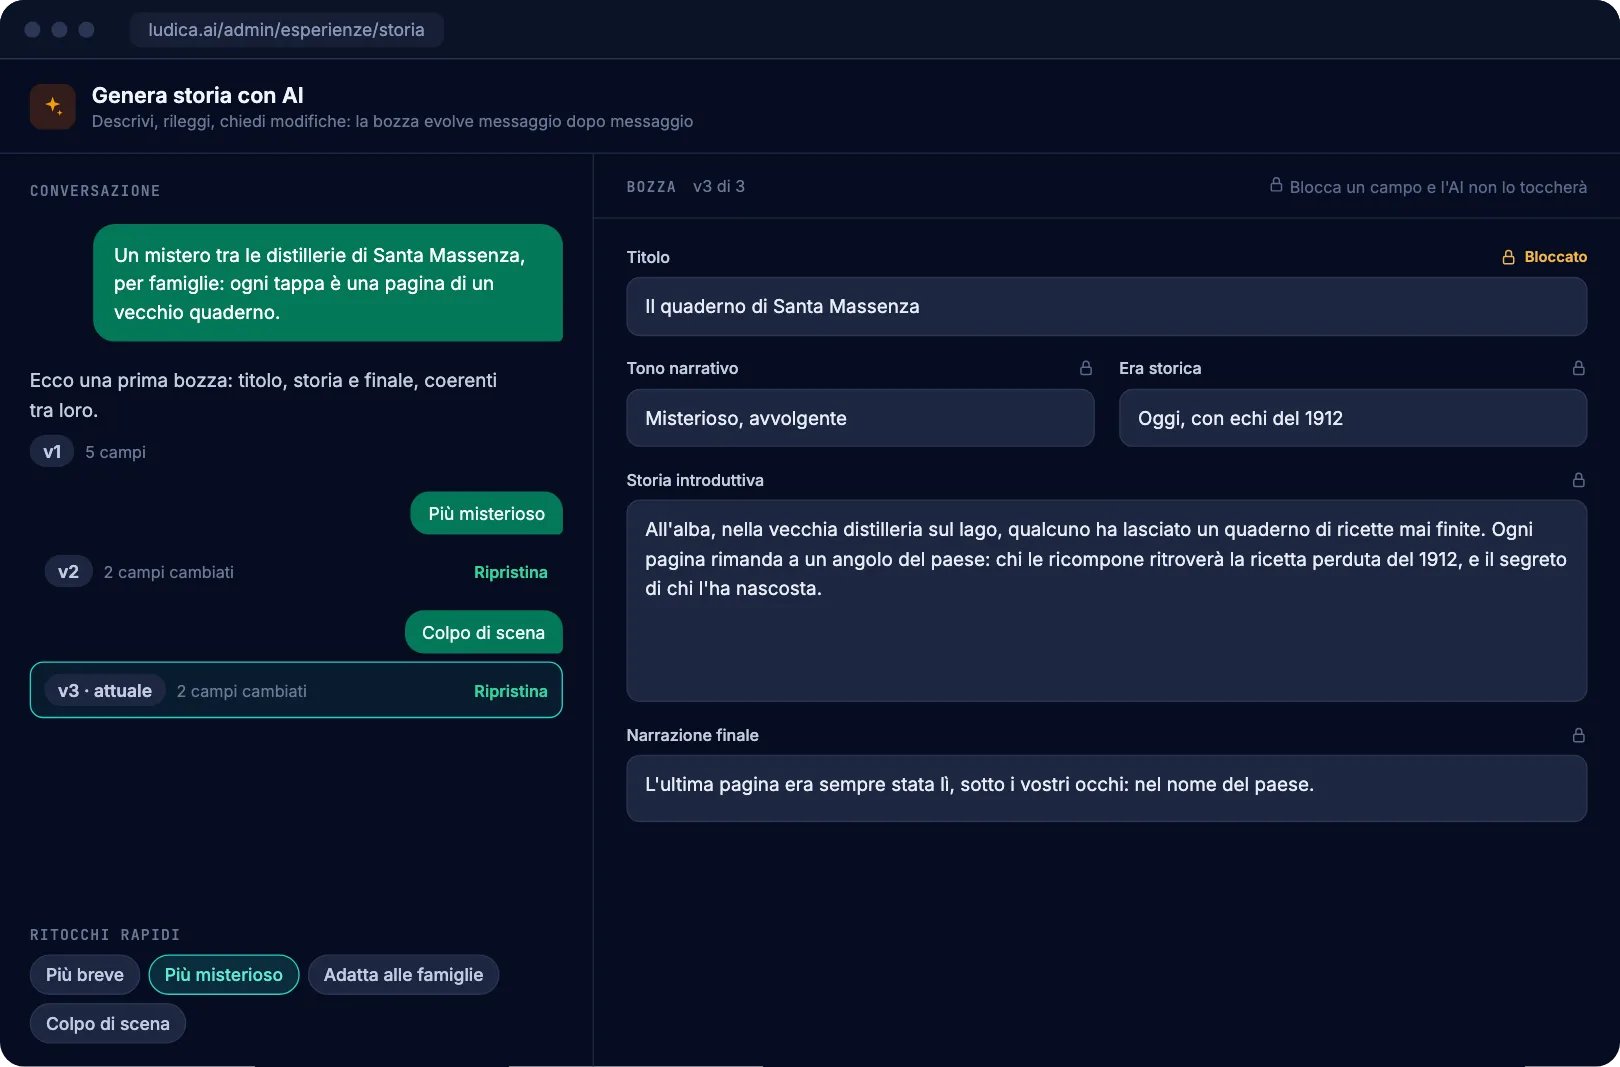This screenshot has width=1620, height=1067.
Task: Toggle the lock on Tono narrativo field
Action: pyautogui.click(x=1086, y=368)
